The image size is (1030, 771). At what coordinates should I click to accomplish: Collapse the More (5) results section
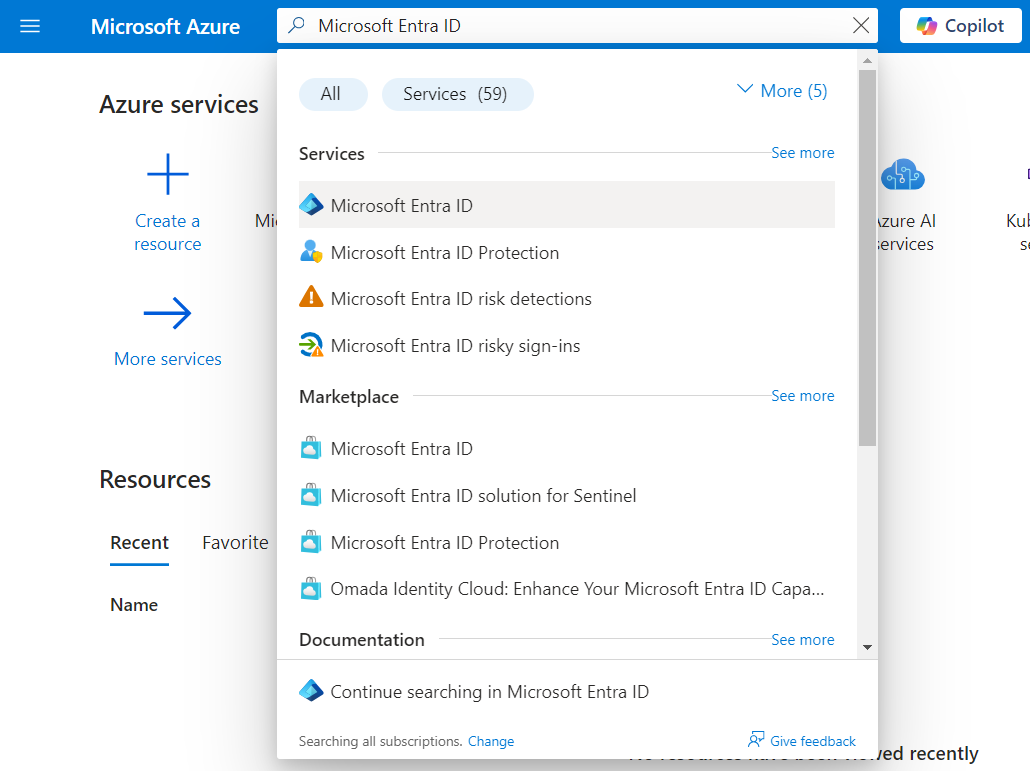tap(780, 90)
